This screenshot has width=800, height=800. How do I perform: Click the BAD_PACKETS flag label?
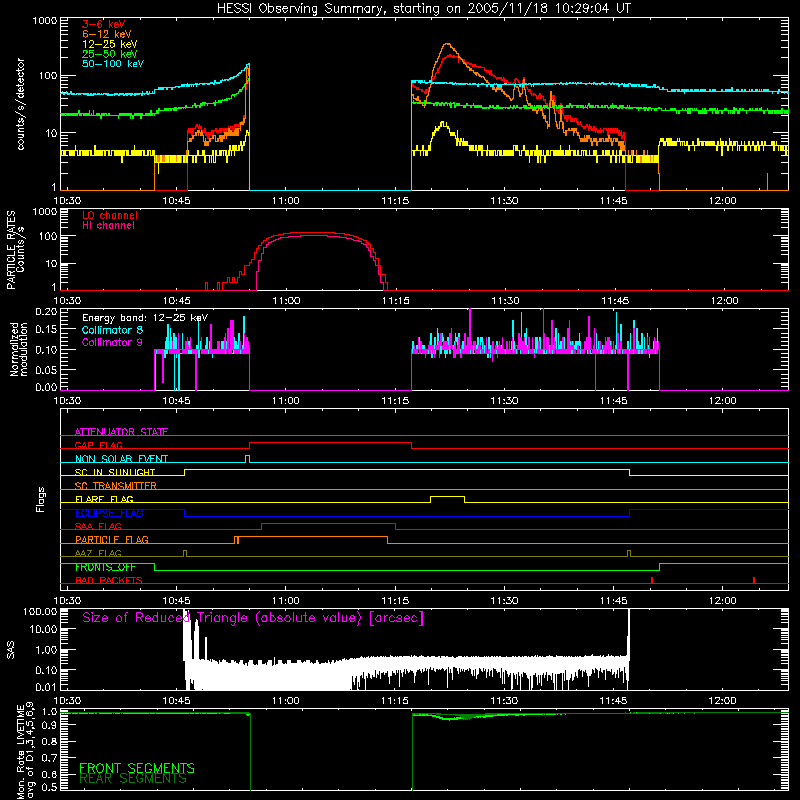109,580
